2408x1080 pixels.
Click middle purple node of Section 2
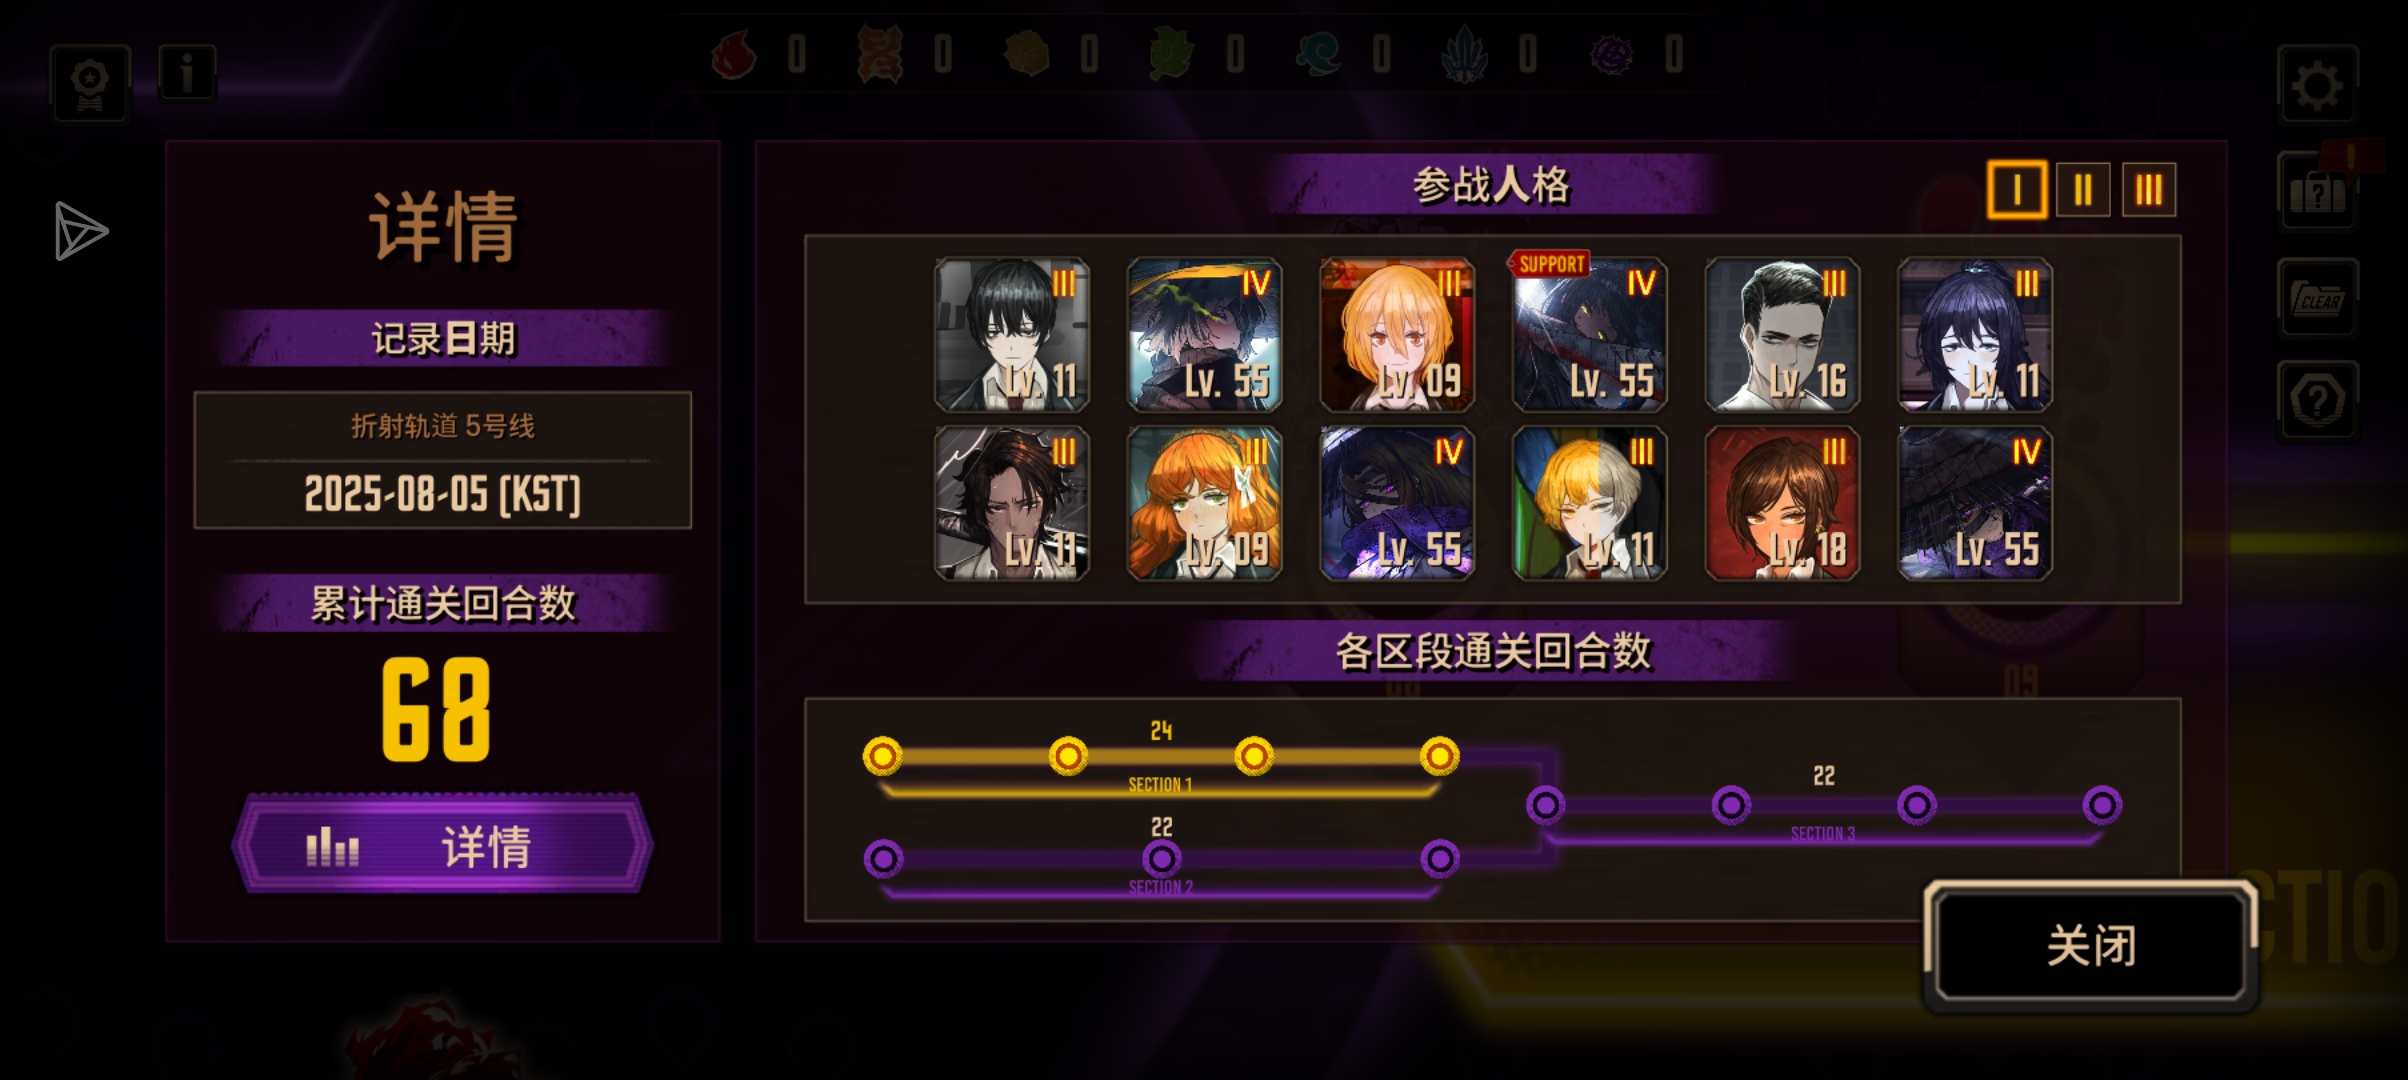(x=1161, y=858)
